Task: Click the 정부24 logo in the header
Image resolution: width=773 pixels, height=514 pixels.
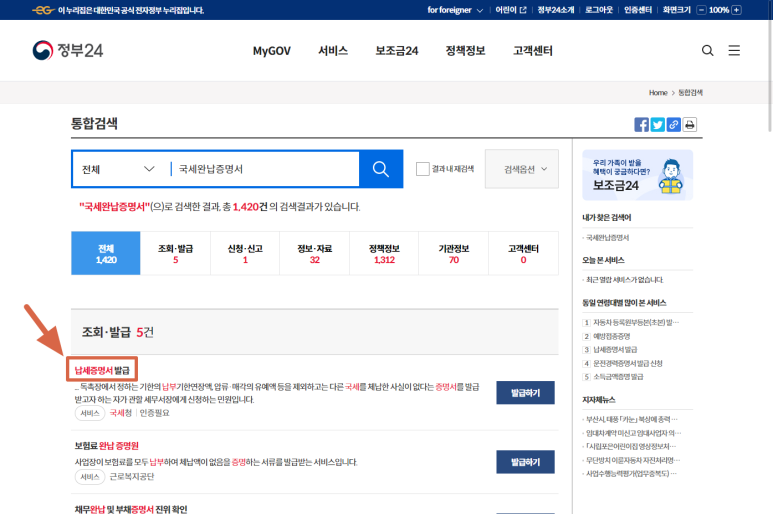Action: coord(68,50)
